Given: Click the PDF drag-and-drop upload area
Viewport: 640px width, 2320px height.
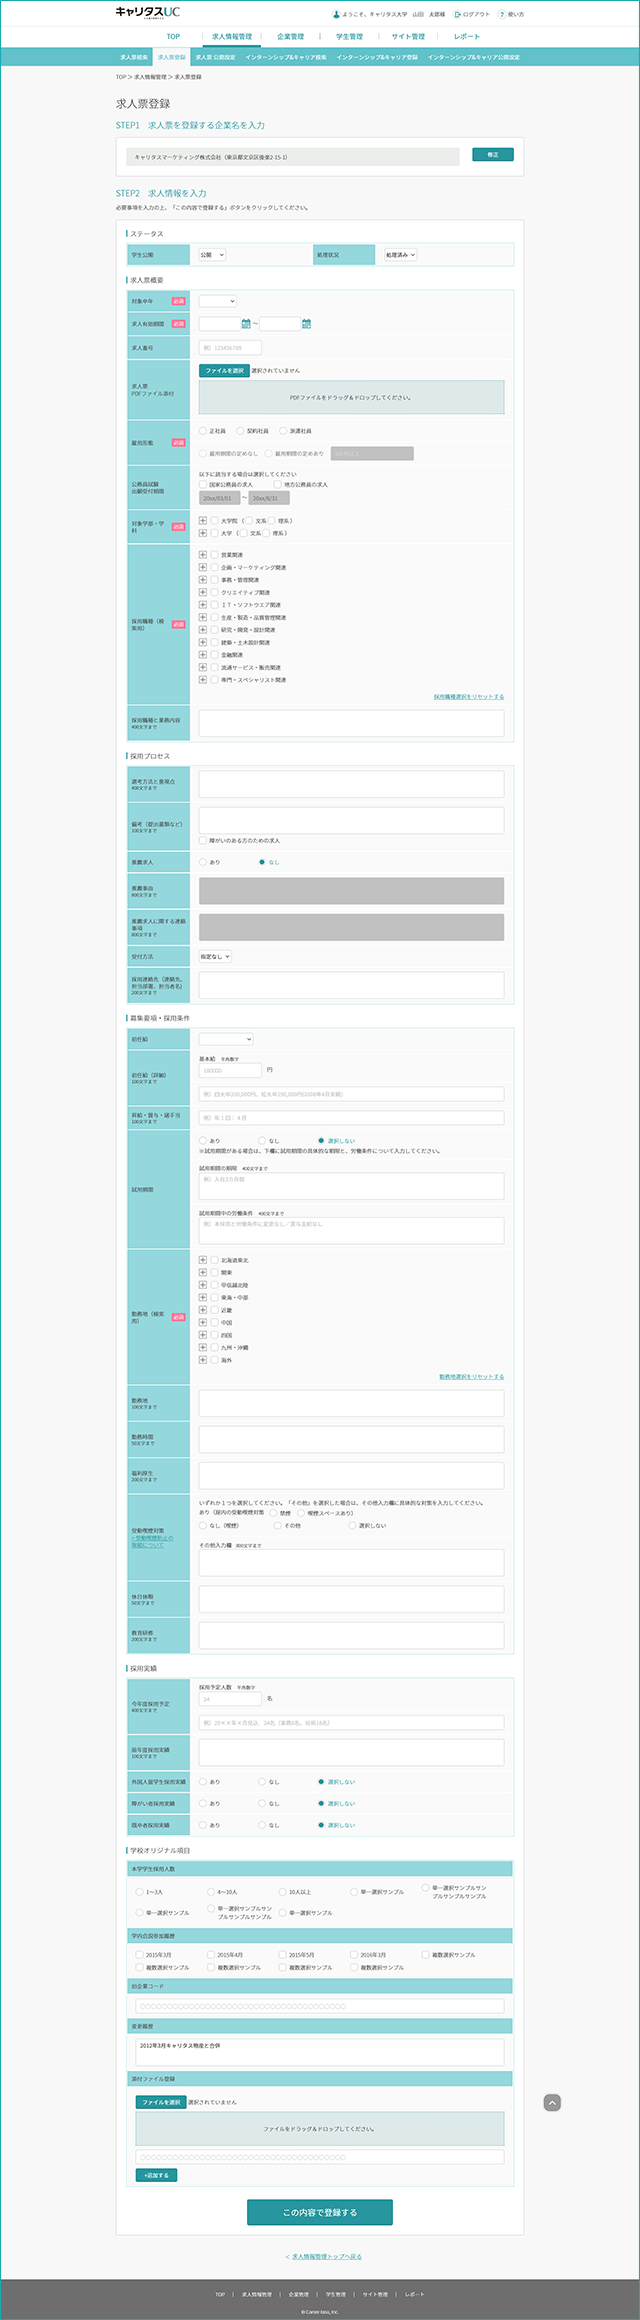Looking at the screenshot, I should 351,397.
